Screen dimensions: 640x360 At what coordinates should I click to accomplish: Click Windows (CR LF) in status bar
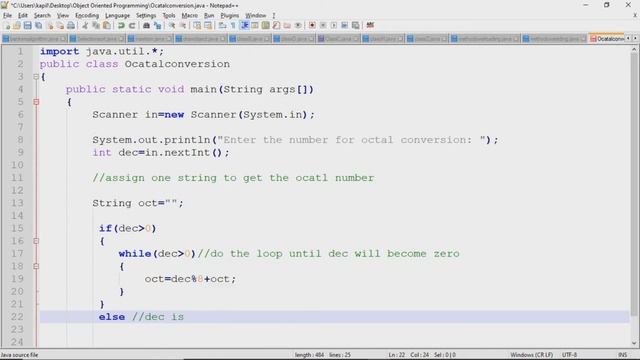coord(531,355)
